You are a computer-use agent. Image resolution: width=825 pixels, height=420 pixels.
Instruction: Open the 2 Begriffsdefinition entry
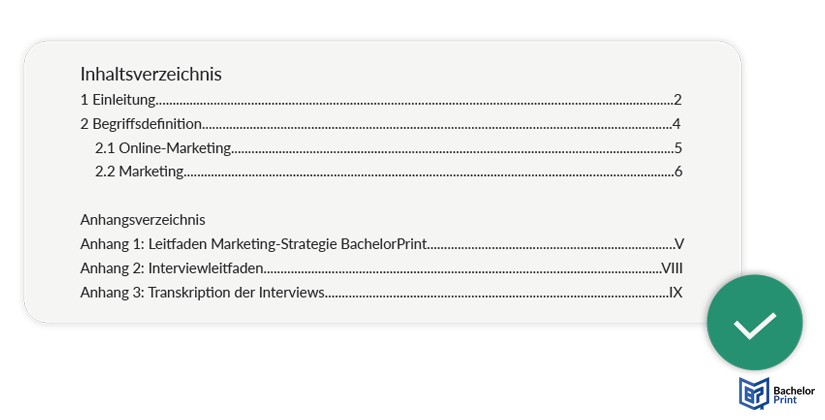(381, 124)
